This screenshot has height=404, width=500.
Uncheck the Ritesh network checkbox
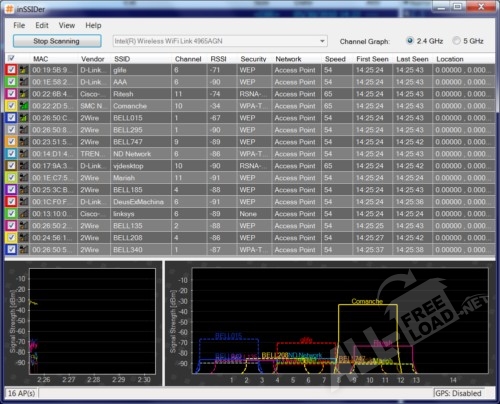11,94
